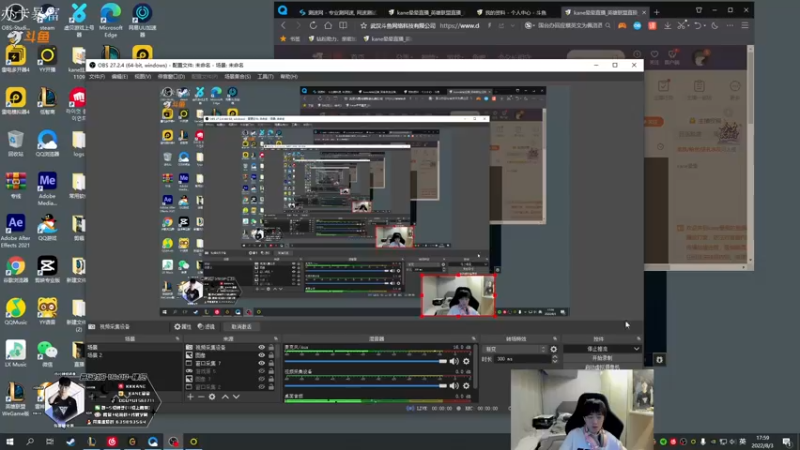This screenshot has height=450, width=800.
Task: Lock the 图像 source
Action: tap(271, 355)
